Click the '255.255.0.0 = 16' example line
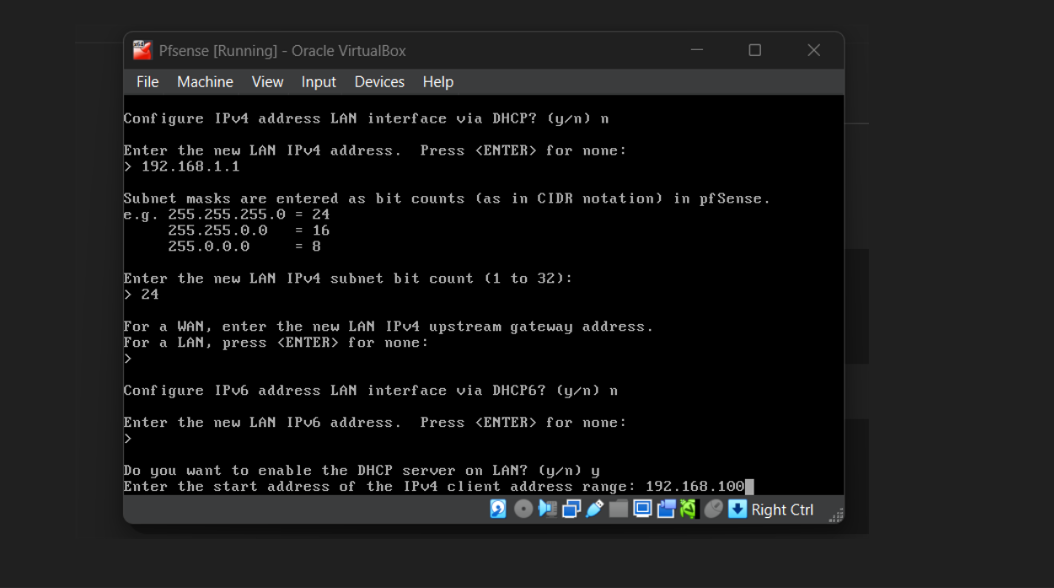 tap(249, 230)
